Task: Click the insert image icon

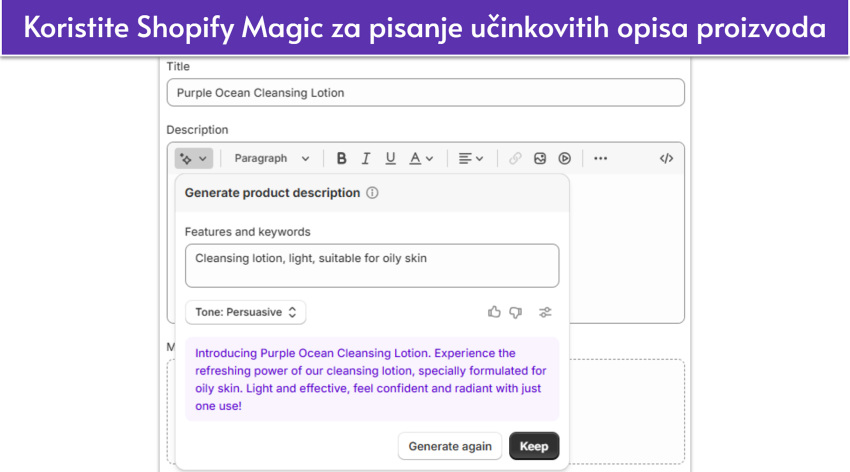Action: pos(540,158)
